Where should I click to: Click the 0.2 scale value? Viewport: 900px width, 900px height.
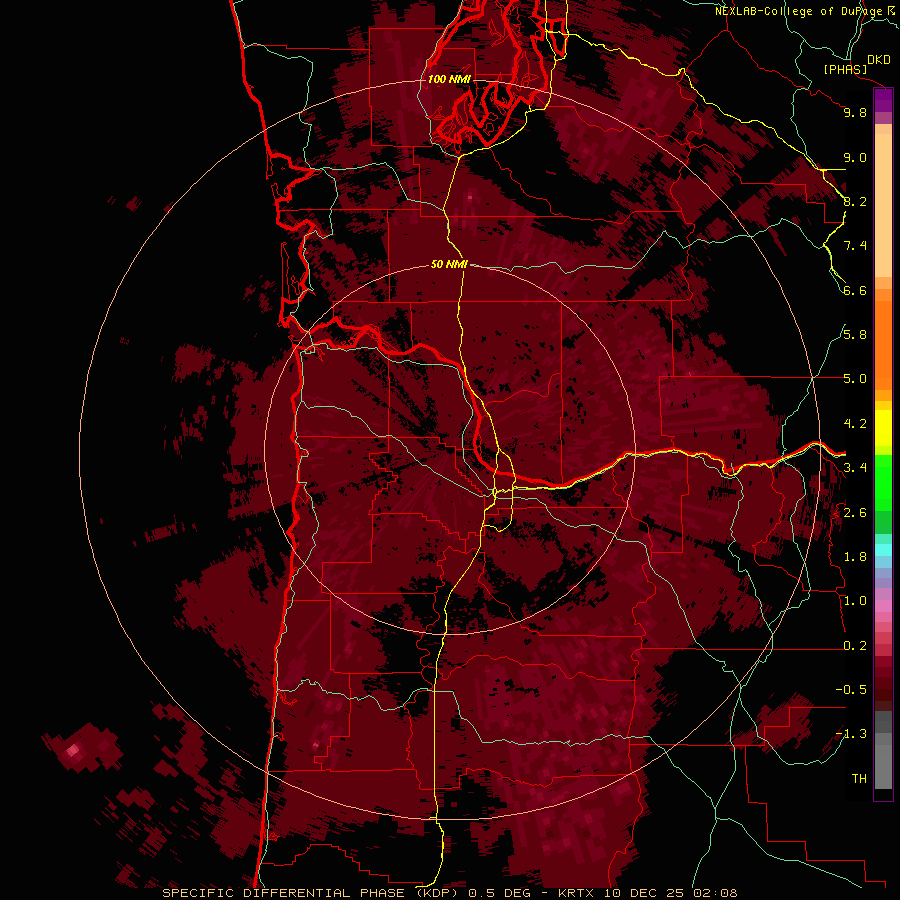pos(855,646)
